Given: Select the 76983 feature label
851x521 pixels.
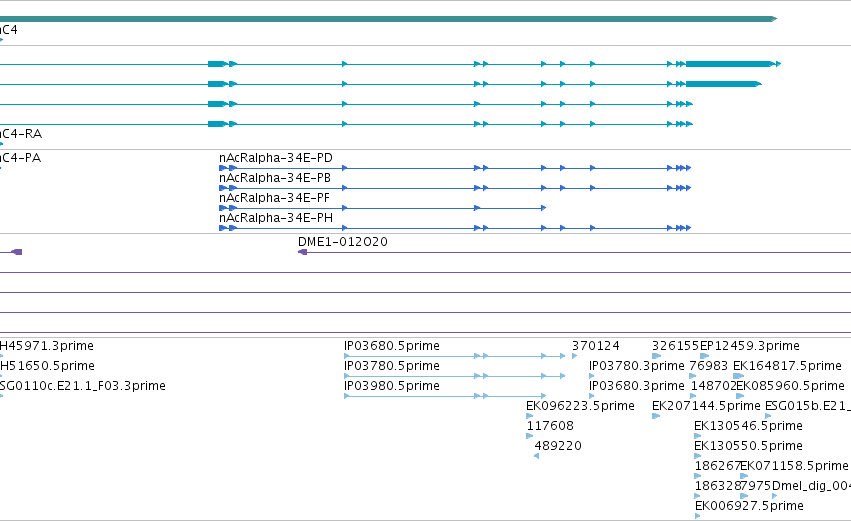Looking at the screenshot, I should (x=709, y=366).
